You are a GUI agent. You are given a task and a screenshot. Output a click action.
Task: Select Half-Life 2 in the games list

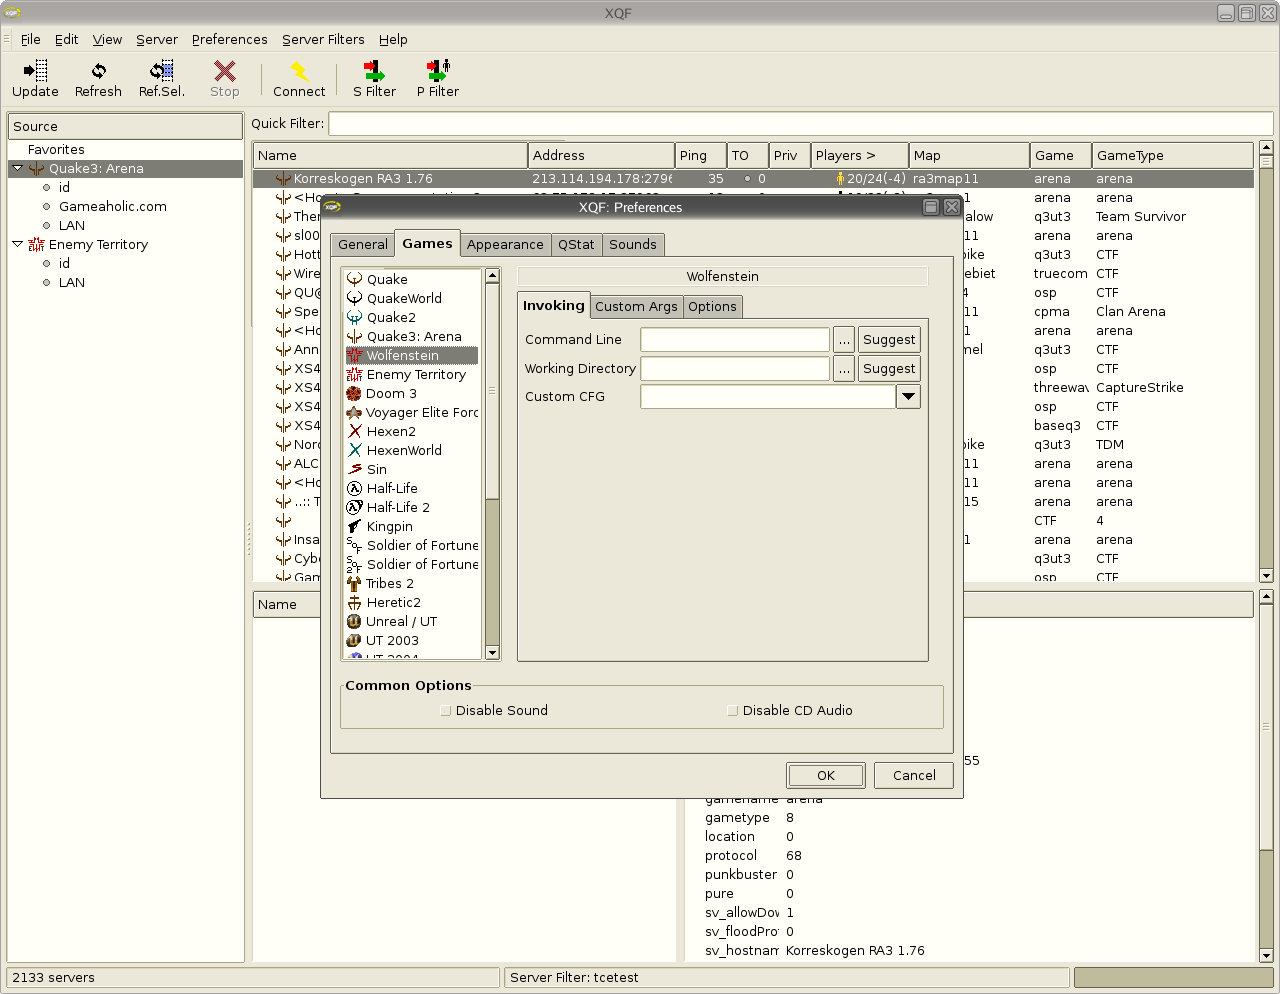412,507
